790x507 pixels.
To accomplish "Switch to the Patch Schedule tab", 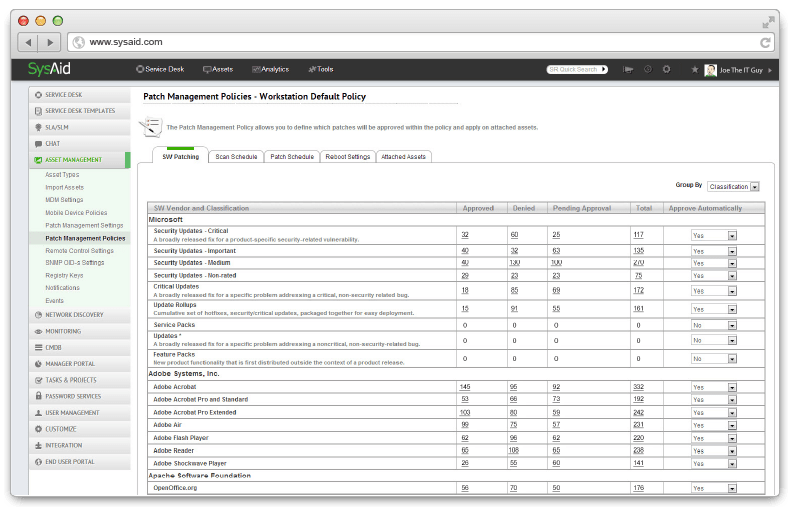I will click(292, 157).
